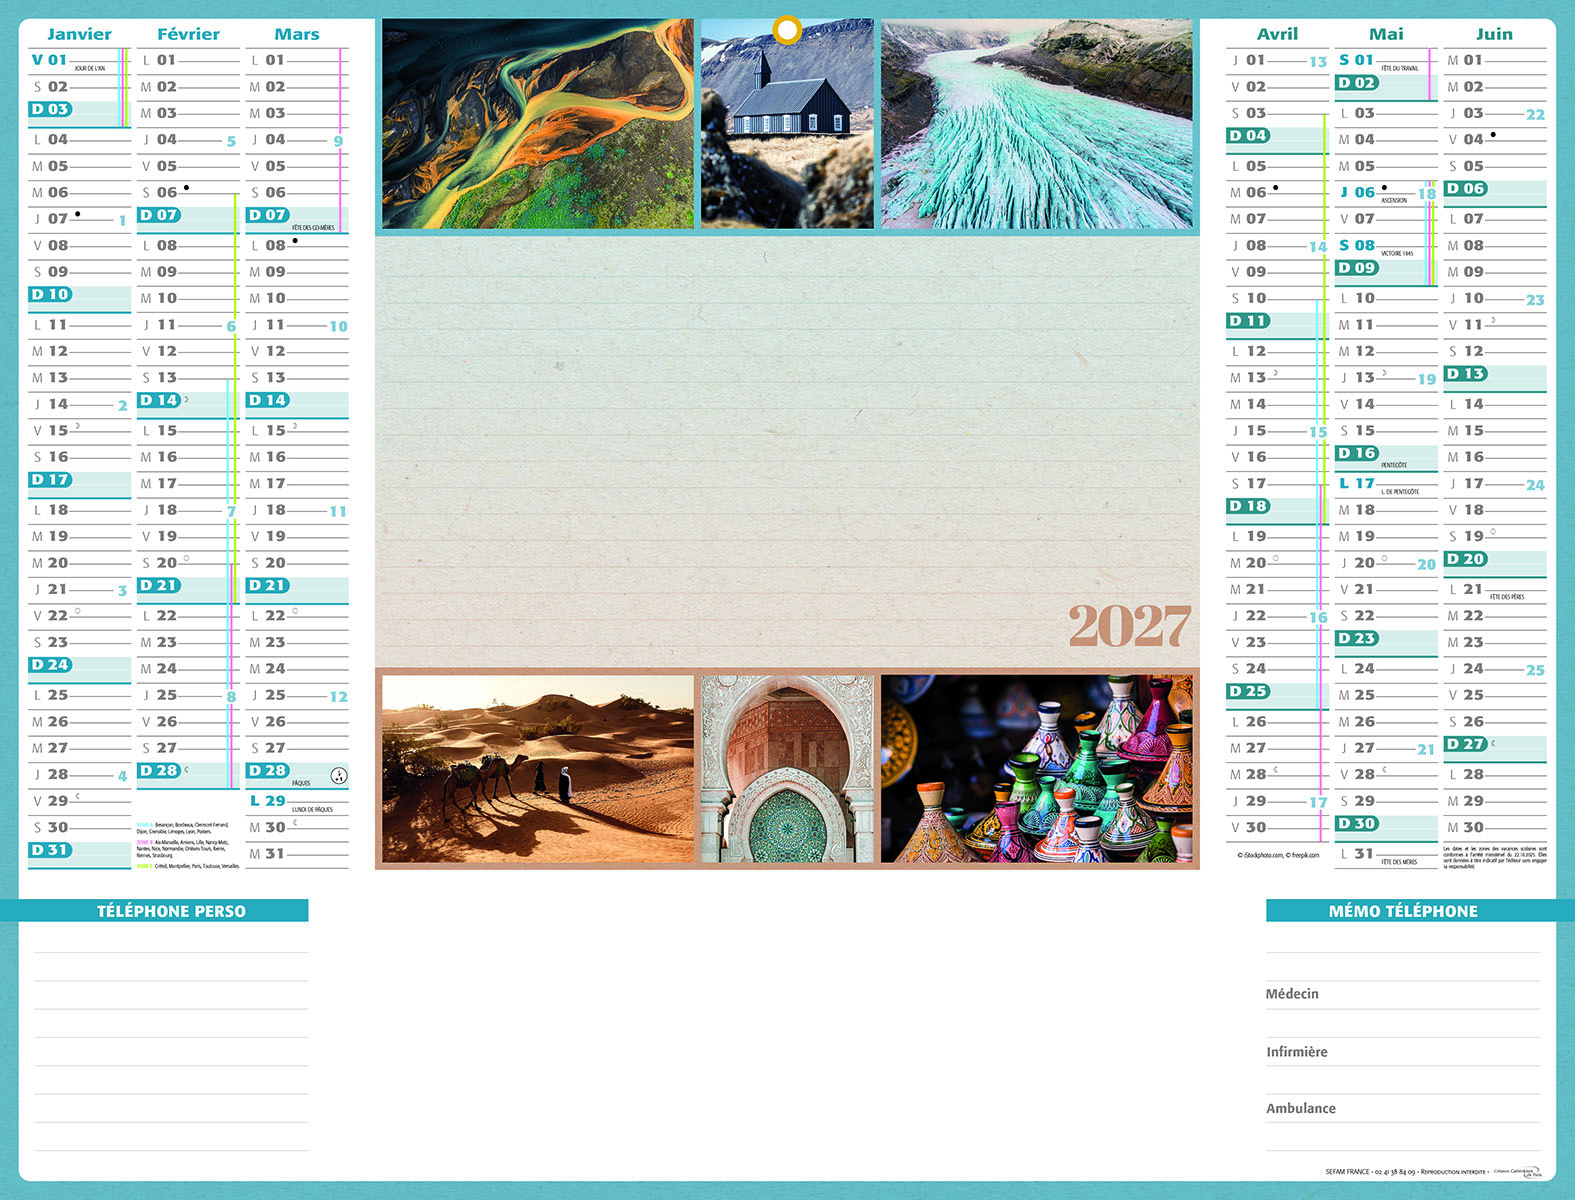
Task: Click the Médecin line in the phone memo
Action: click(1292, 994)
